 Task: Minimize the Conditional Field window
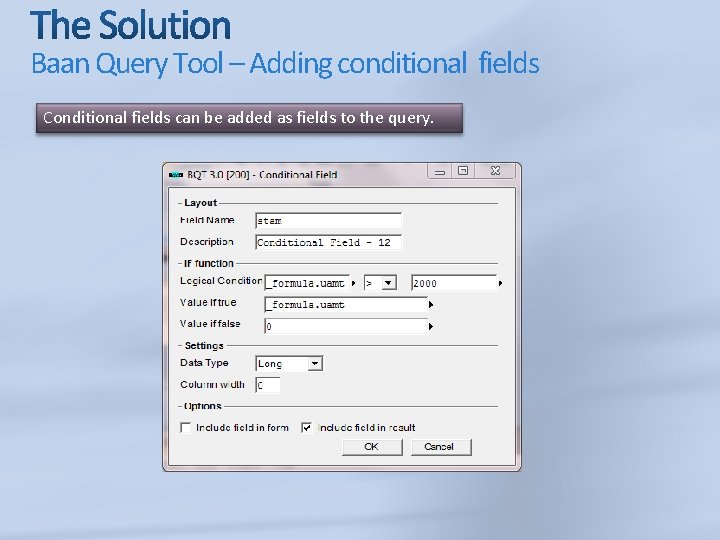(x=439, y=171)
